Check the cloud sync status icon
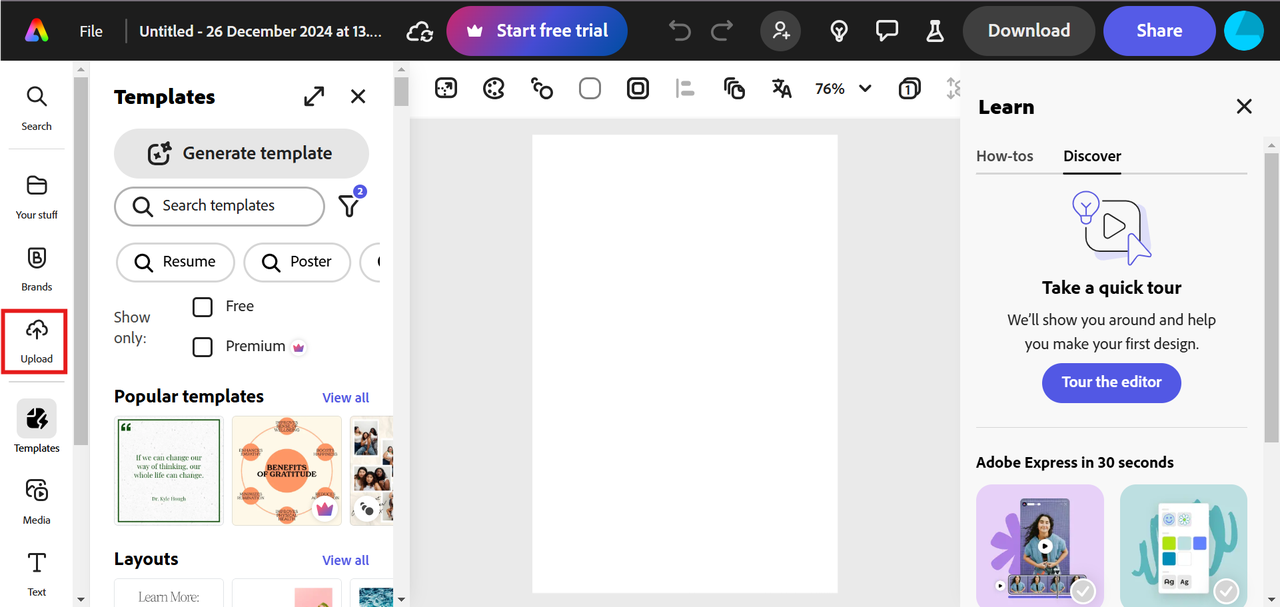The image size is (1280, 607). pyautogui.click(x=420, y=31)
